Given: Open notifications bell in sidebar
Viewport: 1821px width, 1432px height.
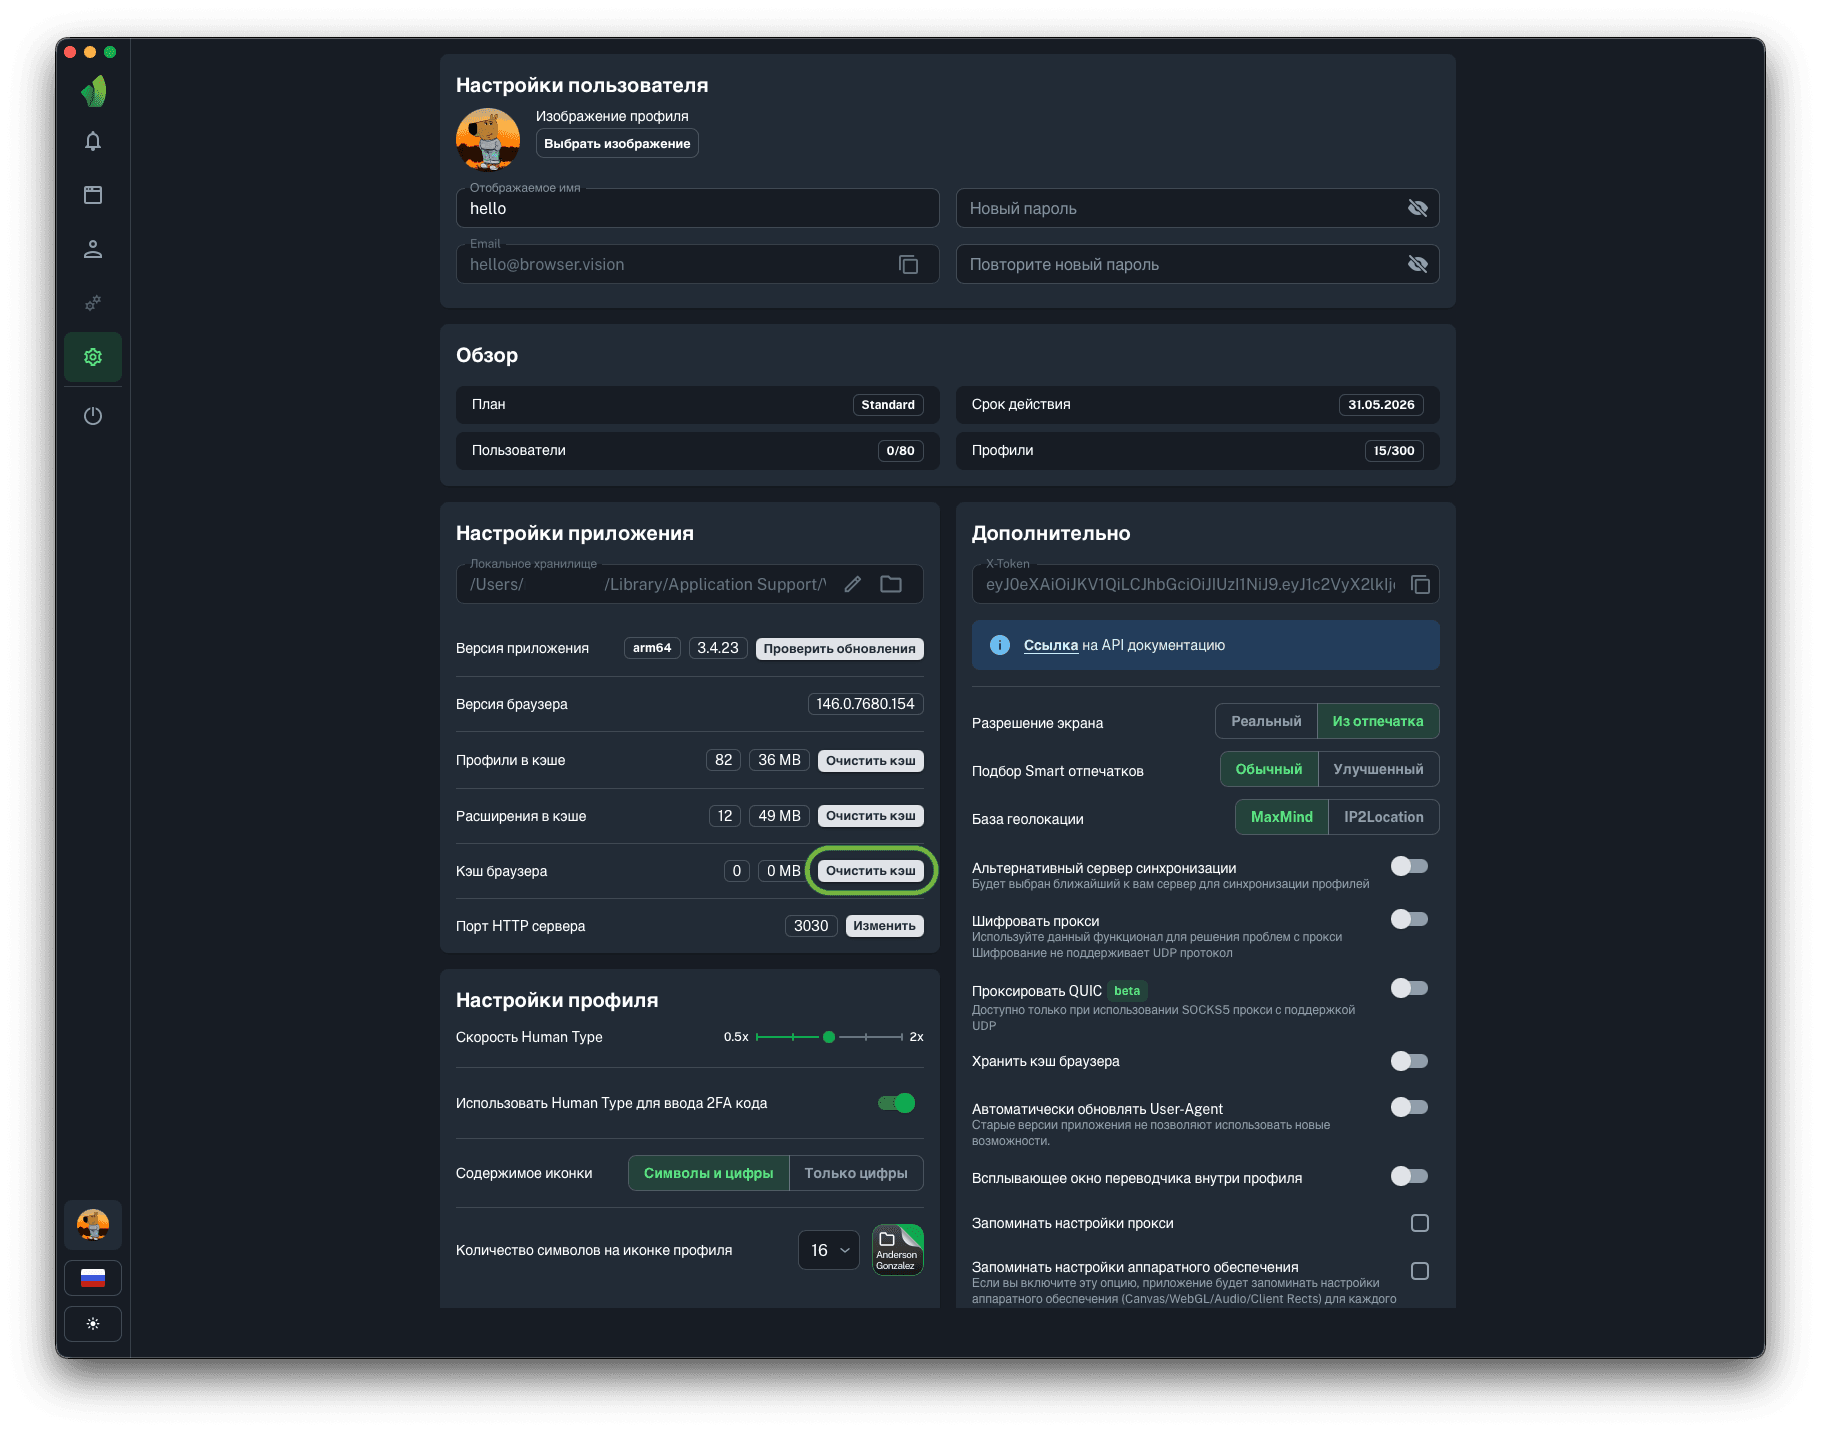Looking at the screenshot, I should pyautogui.click(x=93, y=141).
